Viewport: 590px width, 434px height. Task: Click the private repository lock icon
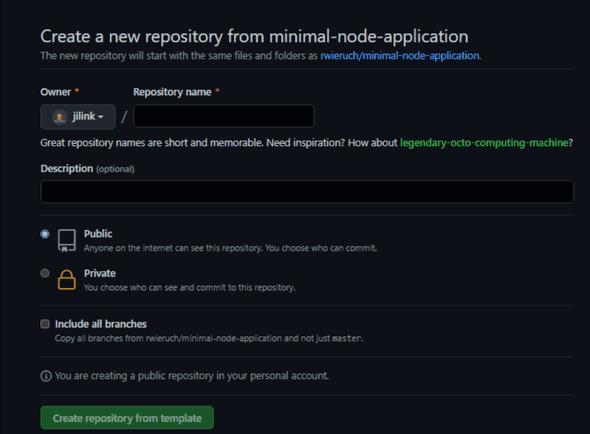(67, 280)
